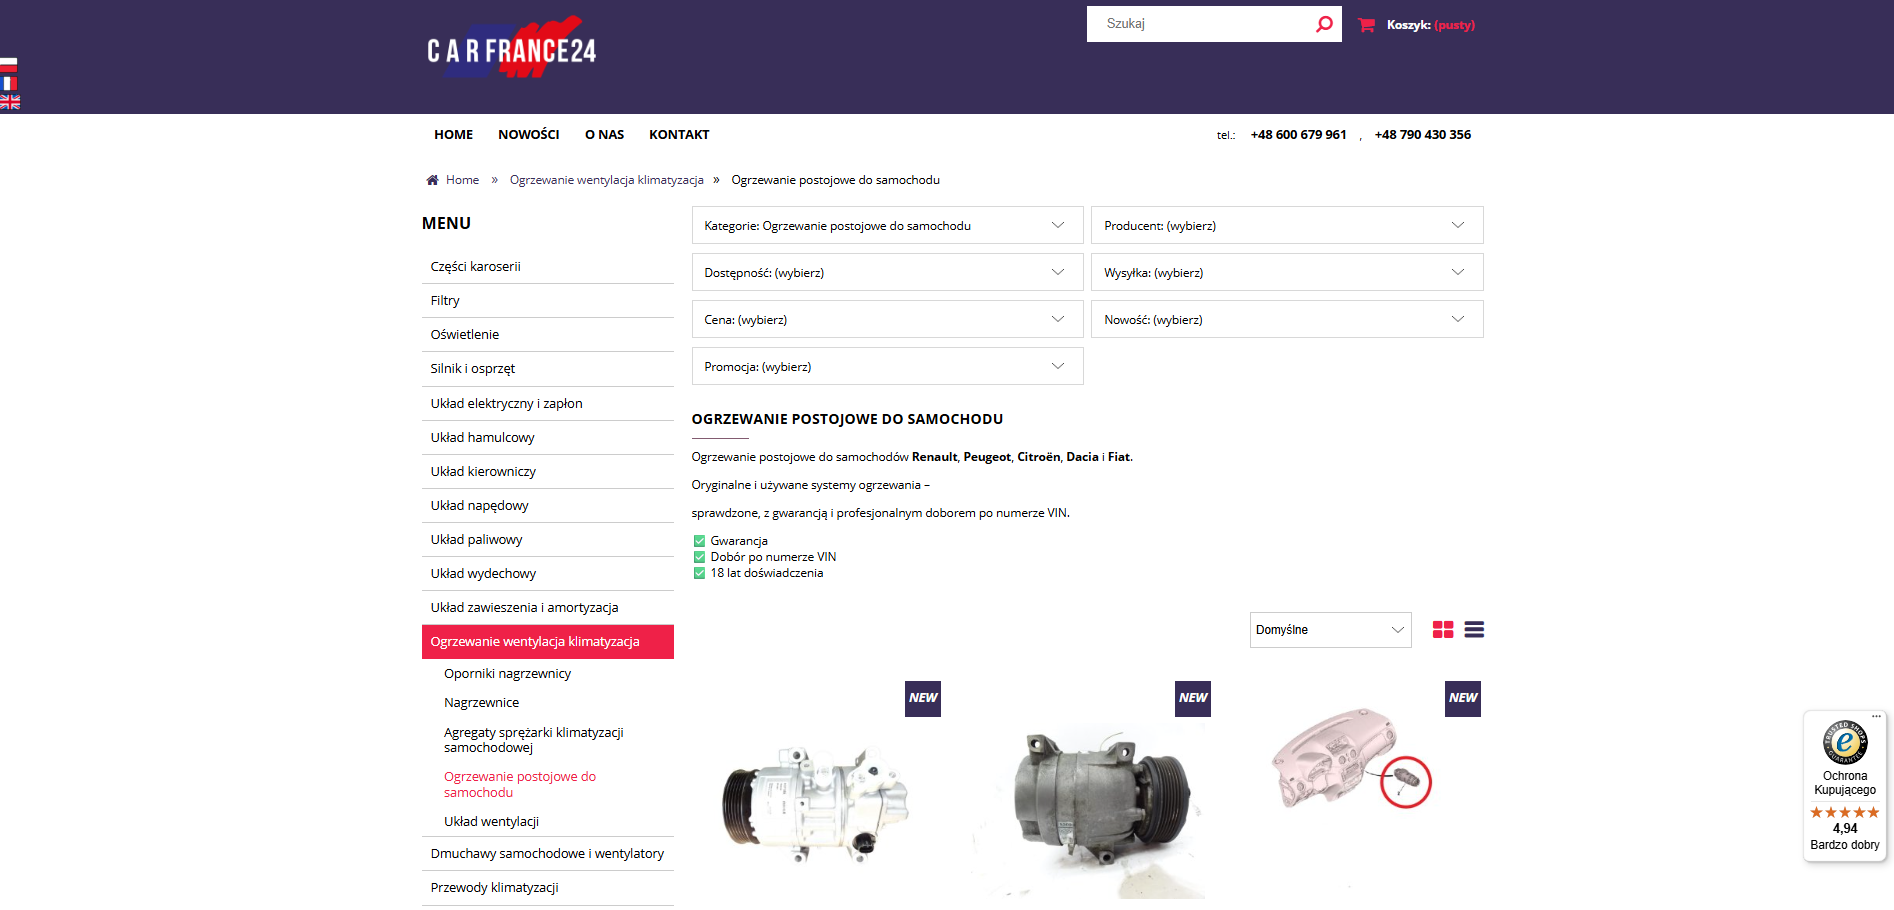Expand the Producent filter dropdown
1894x910 pixels.
pos(1286,226)
